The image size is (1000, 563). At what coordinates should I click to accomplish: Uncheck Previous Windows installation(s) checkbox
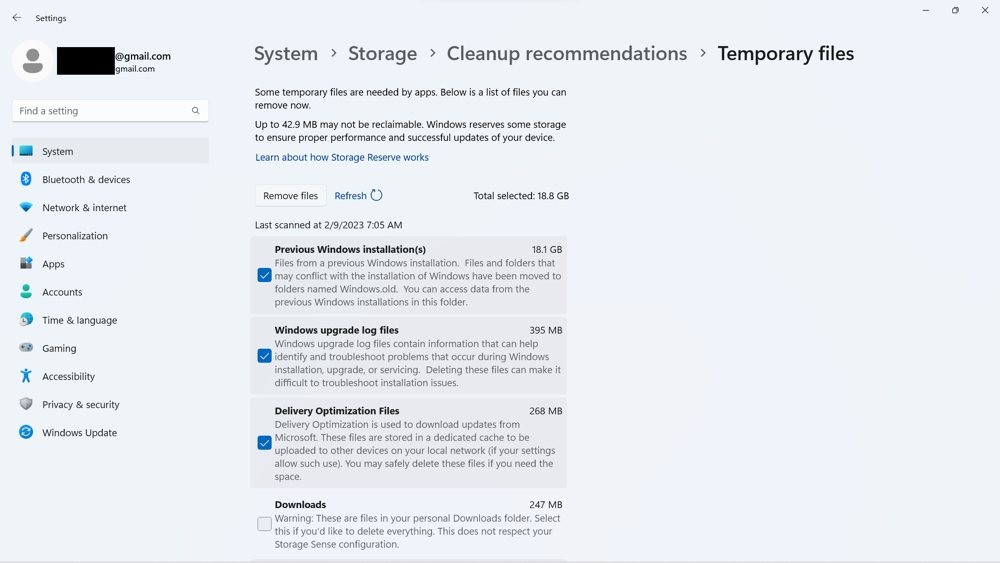pyautogui.click(x=264, y=275)
